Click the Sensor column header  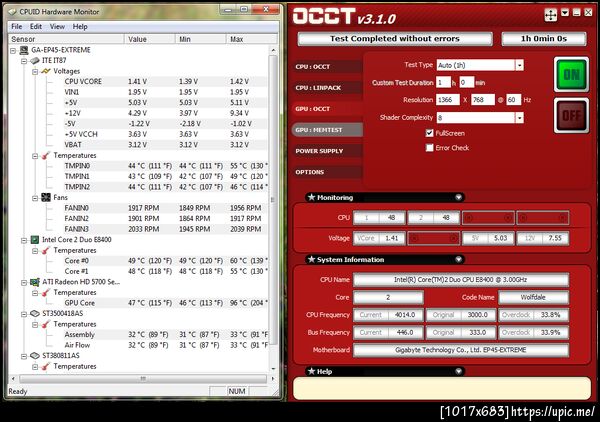point(66,39)
